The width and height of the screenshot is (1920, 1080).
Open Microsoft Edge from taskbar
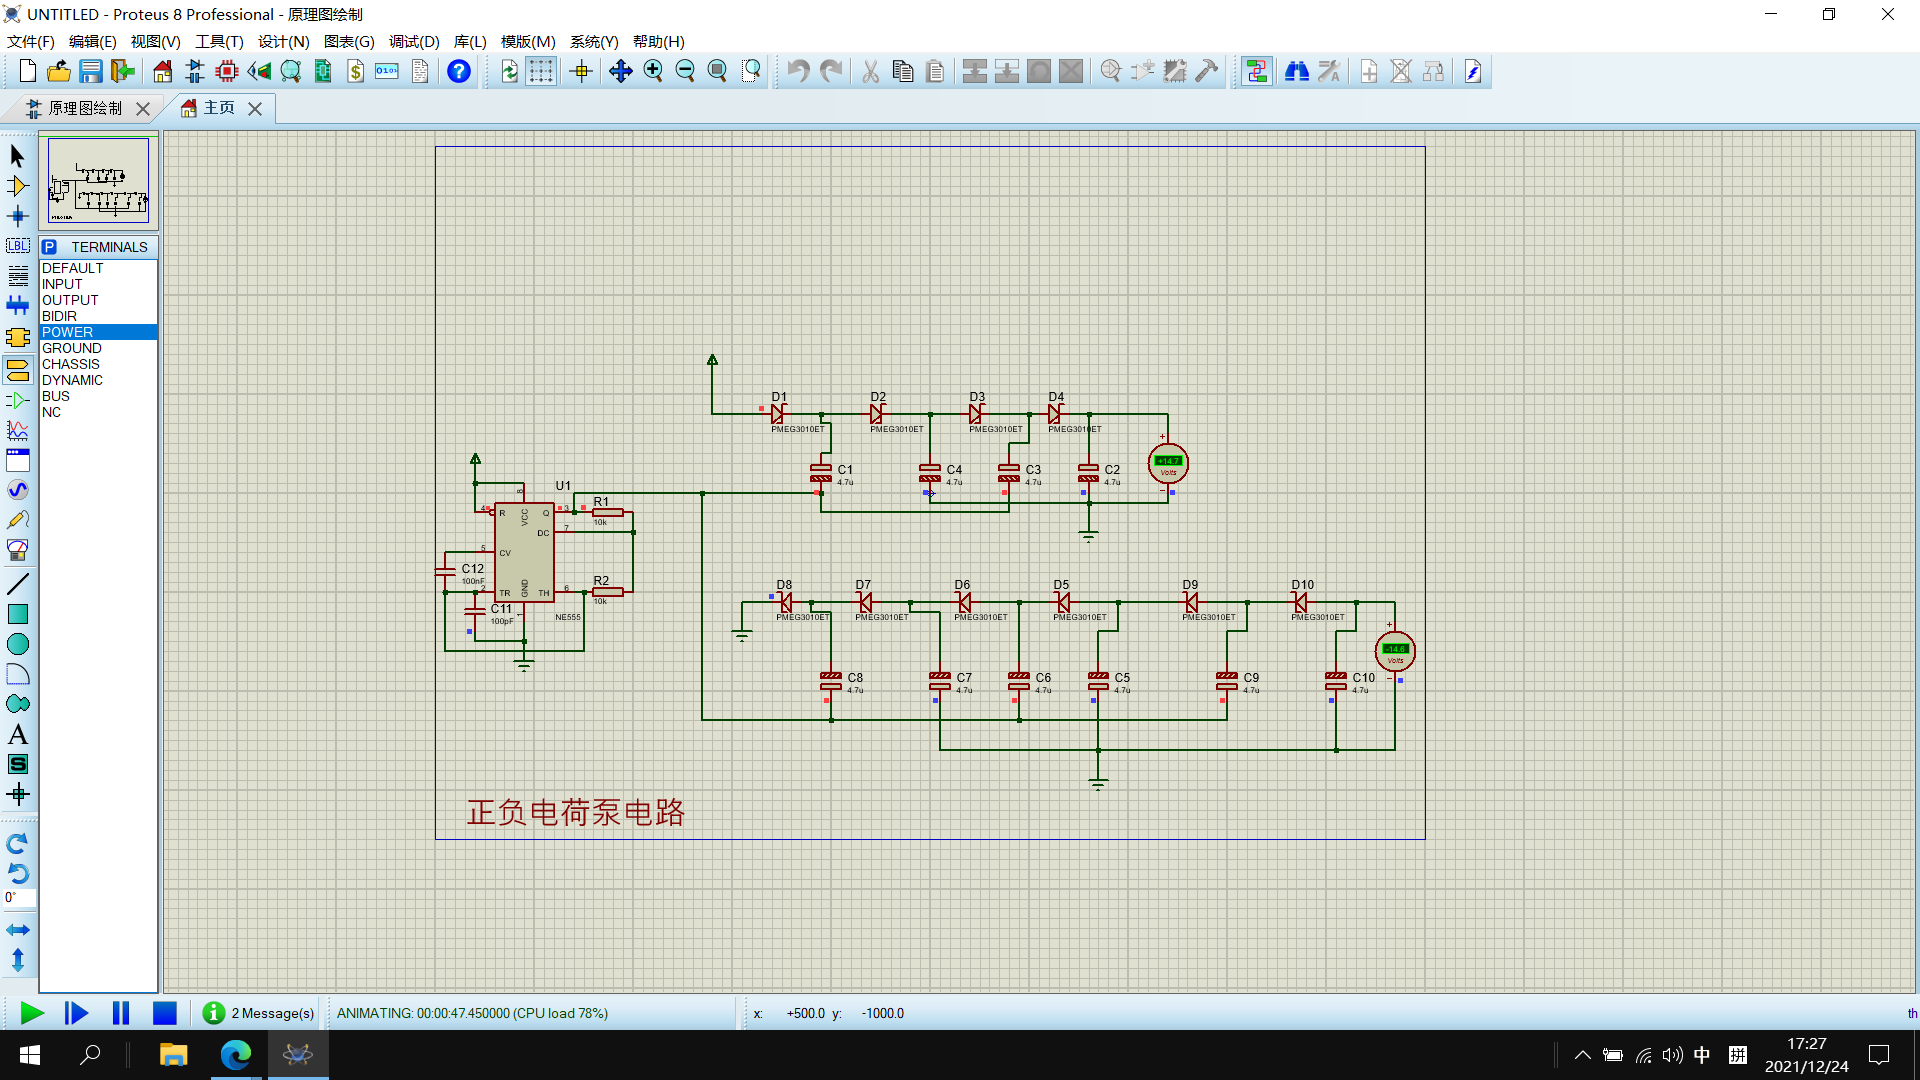tap(236, 1055)
